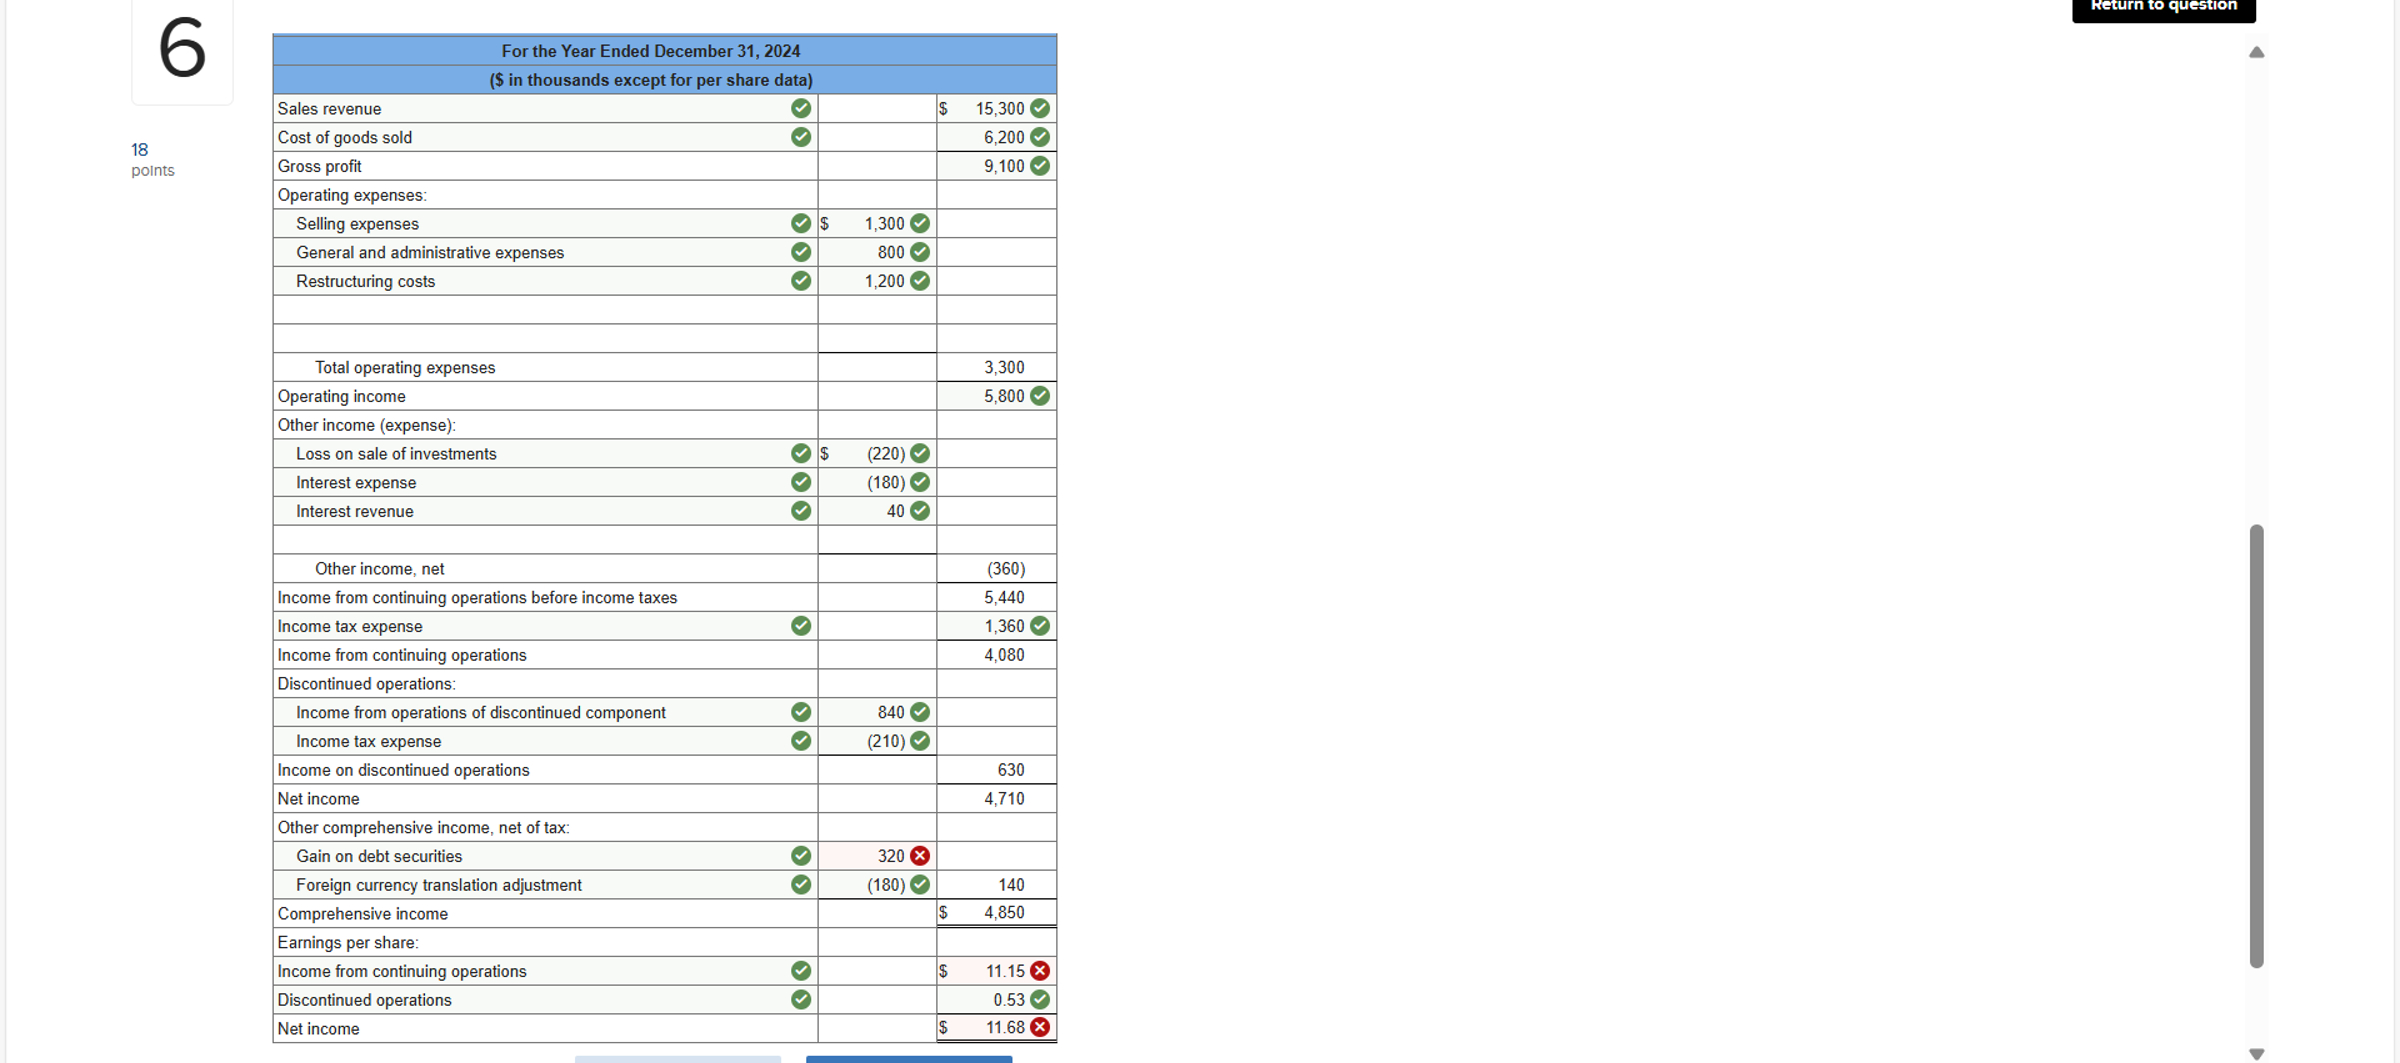Click the red X beside Gain on debt securities amount
Viewport: 2400px width, 1063px height.
(x=921, y=855)
